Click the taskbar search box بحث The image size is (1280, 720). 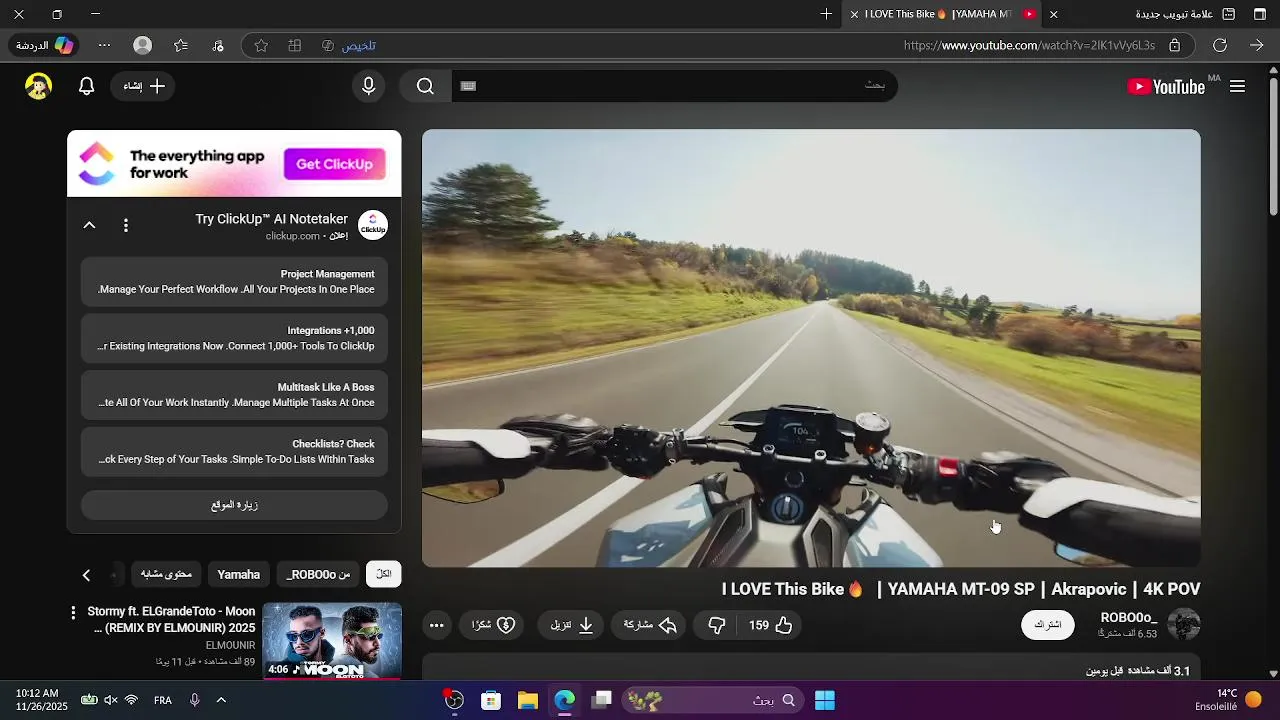coord(714,701)
